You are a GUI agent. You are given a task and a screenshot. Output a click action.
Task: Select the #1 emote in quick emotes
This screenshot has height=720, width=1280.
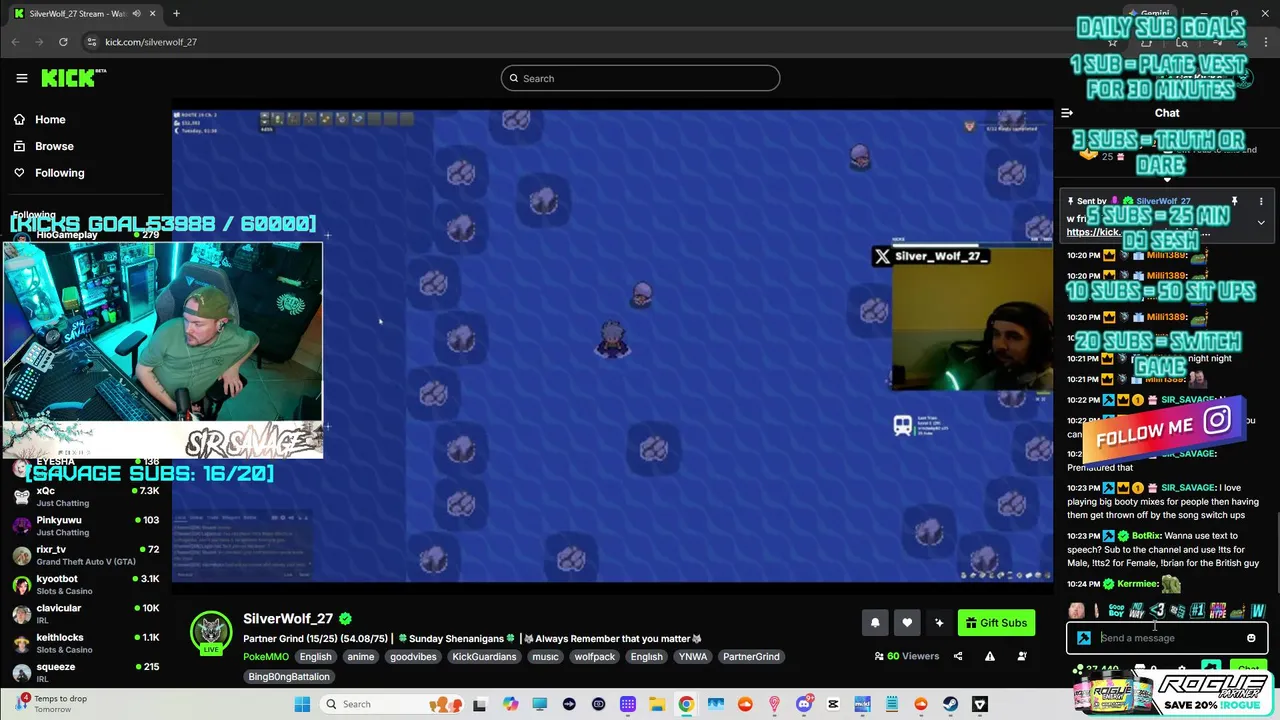pos(1197,611)
